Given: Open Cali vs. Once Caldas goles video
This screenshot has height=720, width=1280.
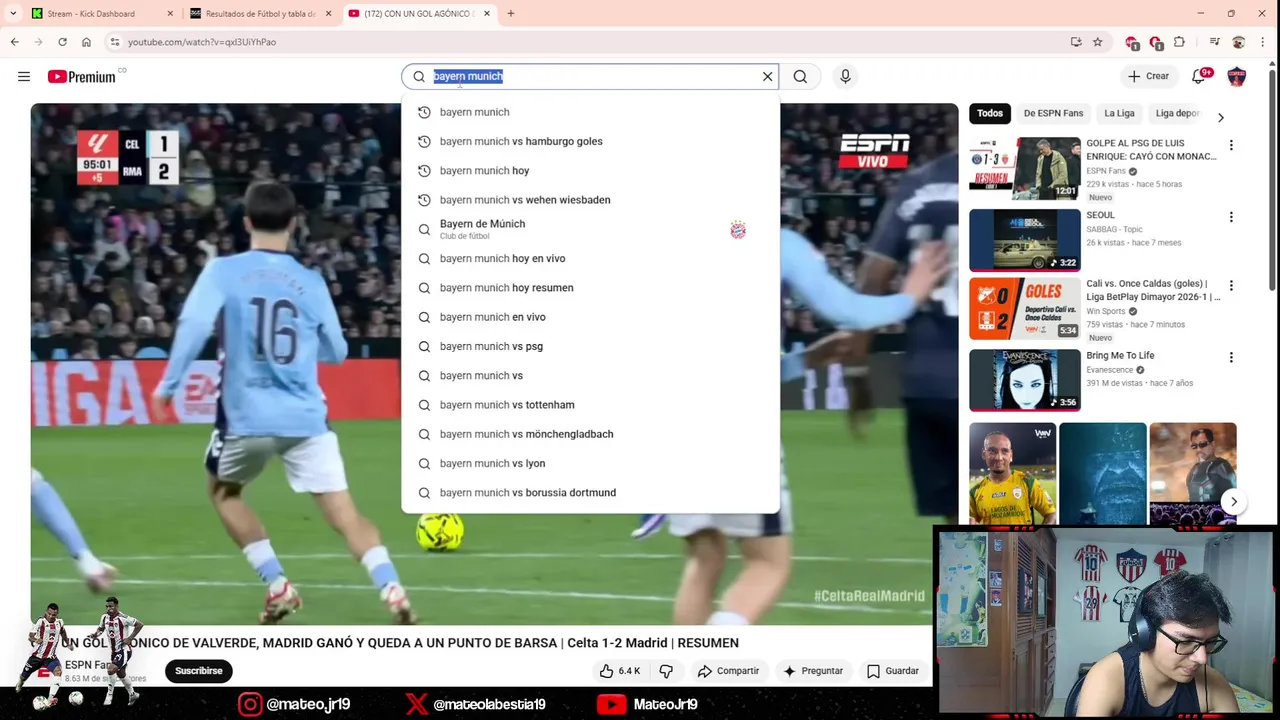Looking at the screenshot, I should click(x=1025, y=308).
